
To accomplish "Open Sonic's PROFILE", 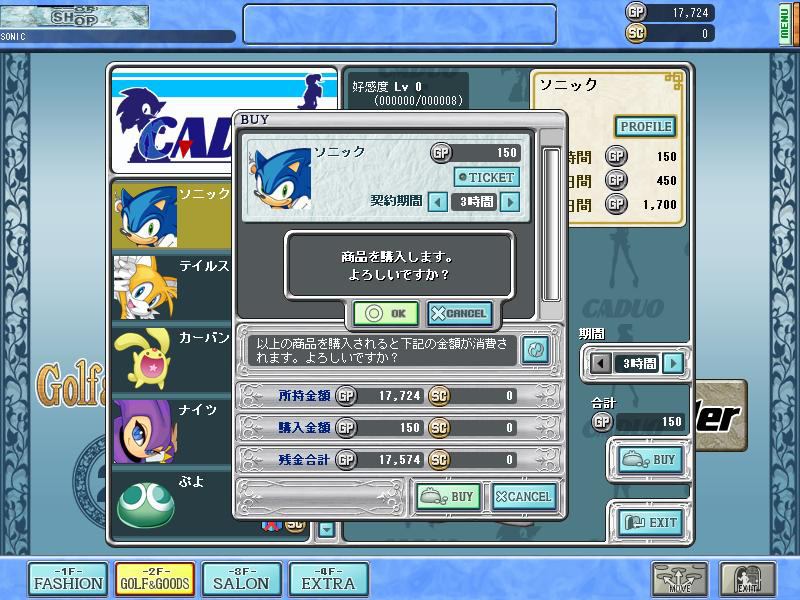I will [x=645, y=127].
